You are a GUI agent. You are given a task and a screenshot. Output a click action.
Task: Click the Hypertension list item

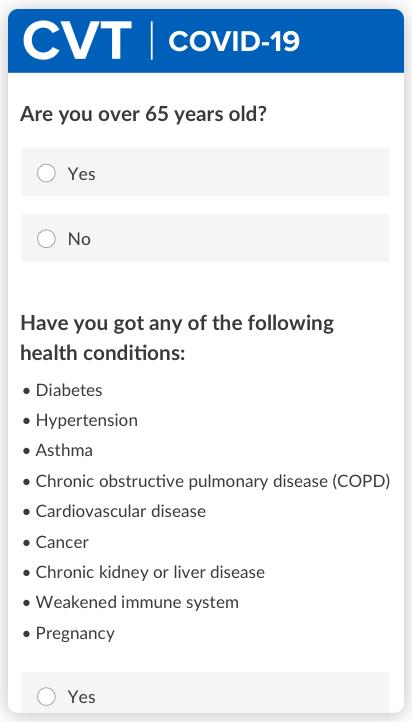pyautogui.click(x=87, y=421)
